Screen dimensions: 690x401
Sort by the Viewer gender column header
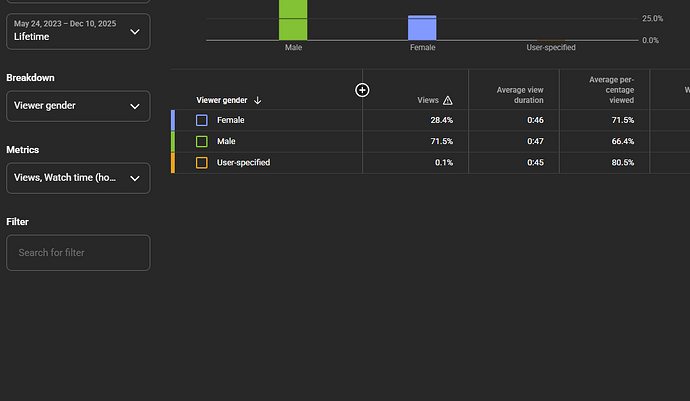[222, 100]
